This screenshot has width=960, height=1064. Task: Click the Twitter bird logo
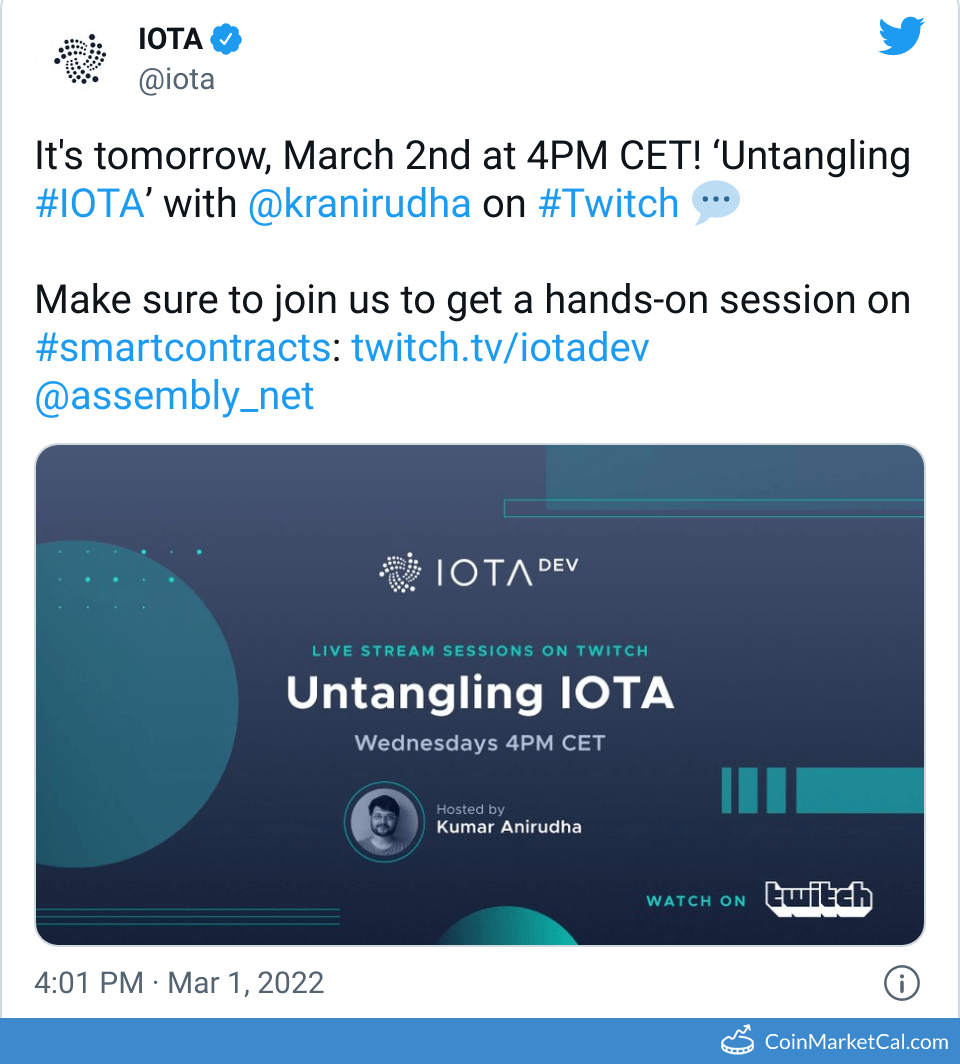pos(901,38)
